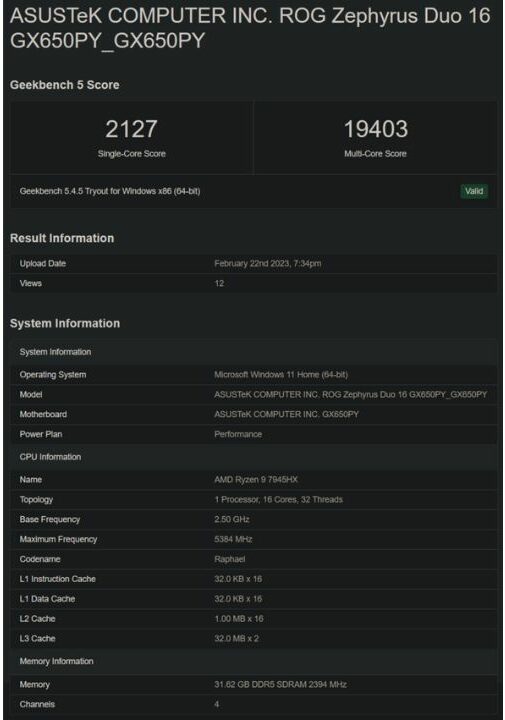Screen dimensions: 505x720
Task: Click the Maximum Frequency label
Action: point(58,539)
